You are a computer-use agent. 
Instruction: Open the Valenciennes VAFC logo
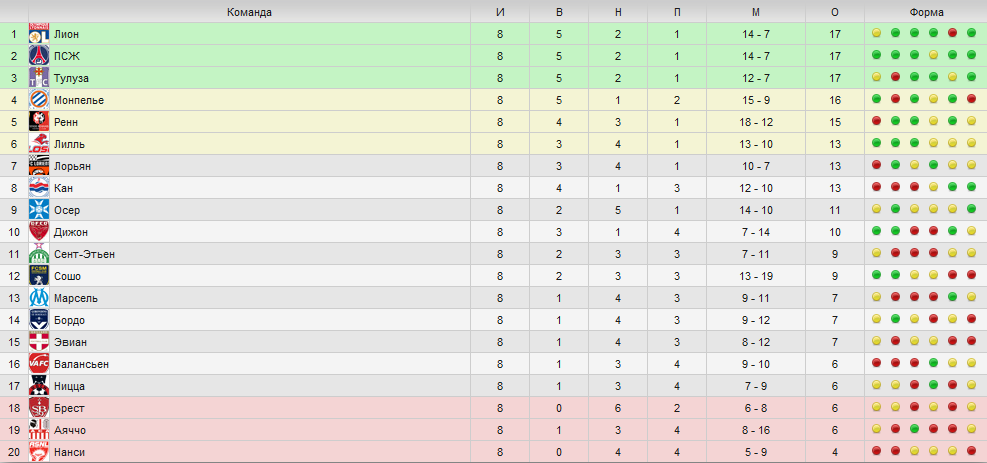[x=39, y=364]
